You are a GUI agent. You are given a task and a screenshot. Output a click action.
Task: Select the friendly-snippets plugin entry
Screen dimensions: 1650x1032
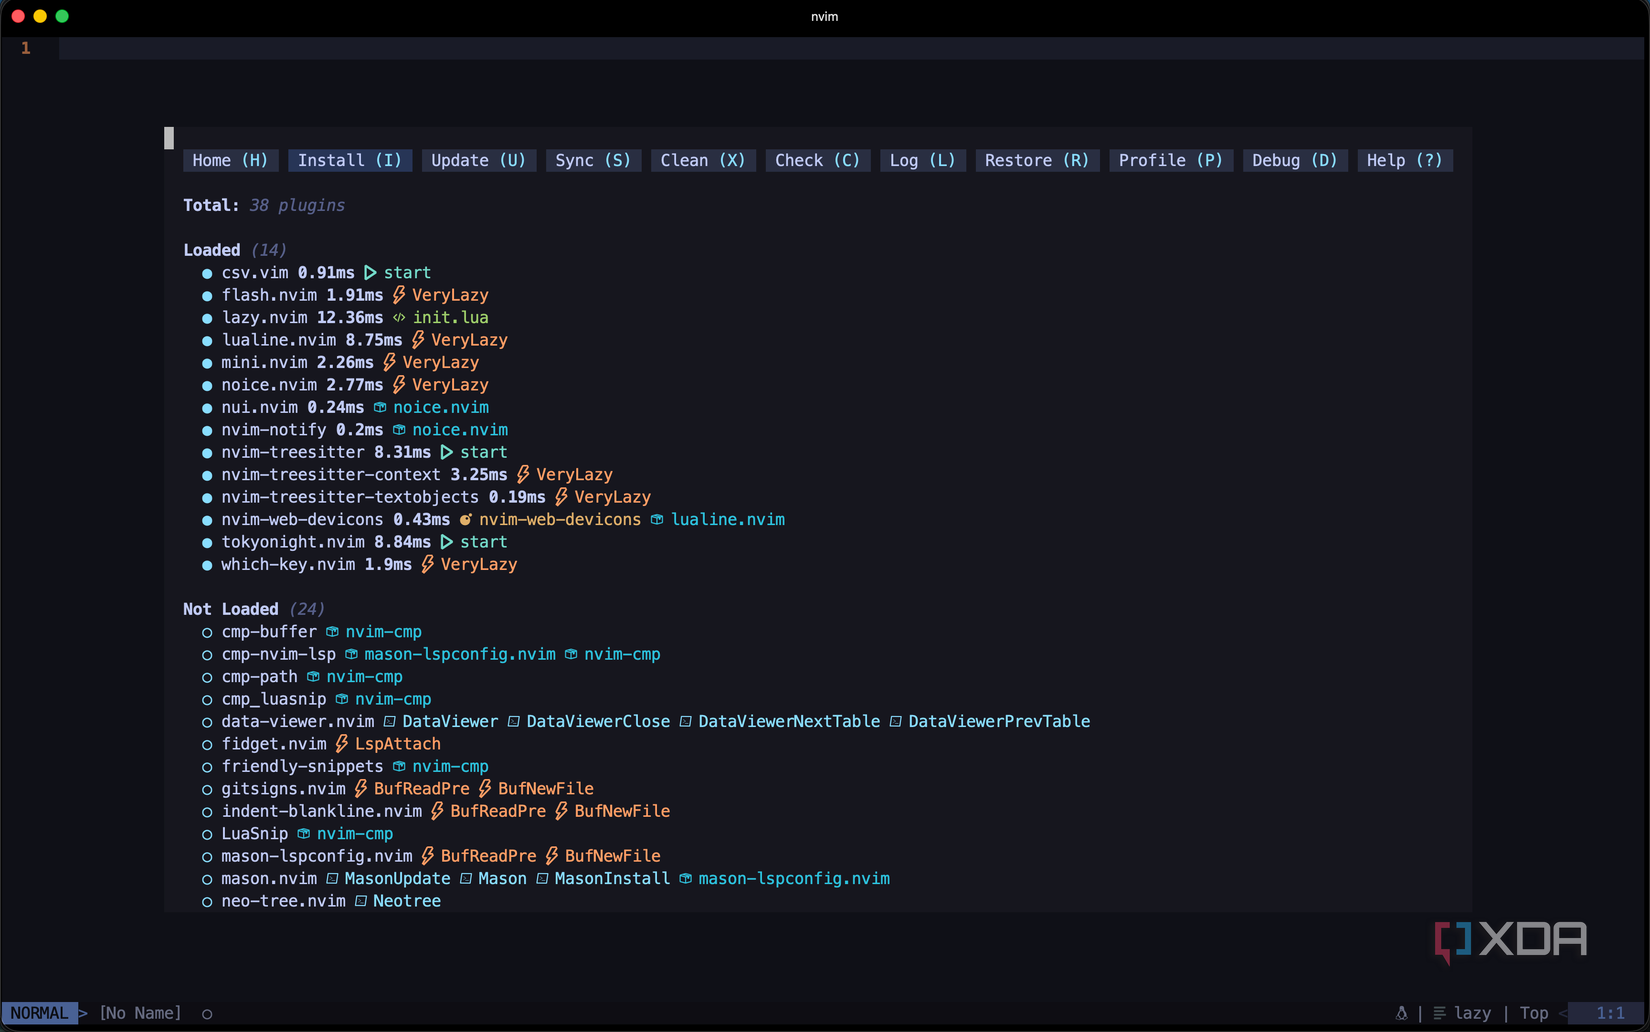tap(302, 767)
